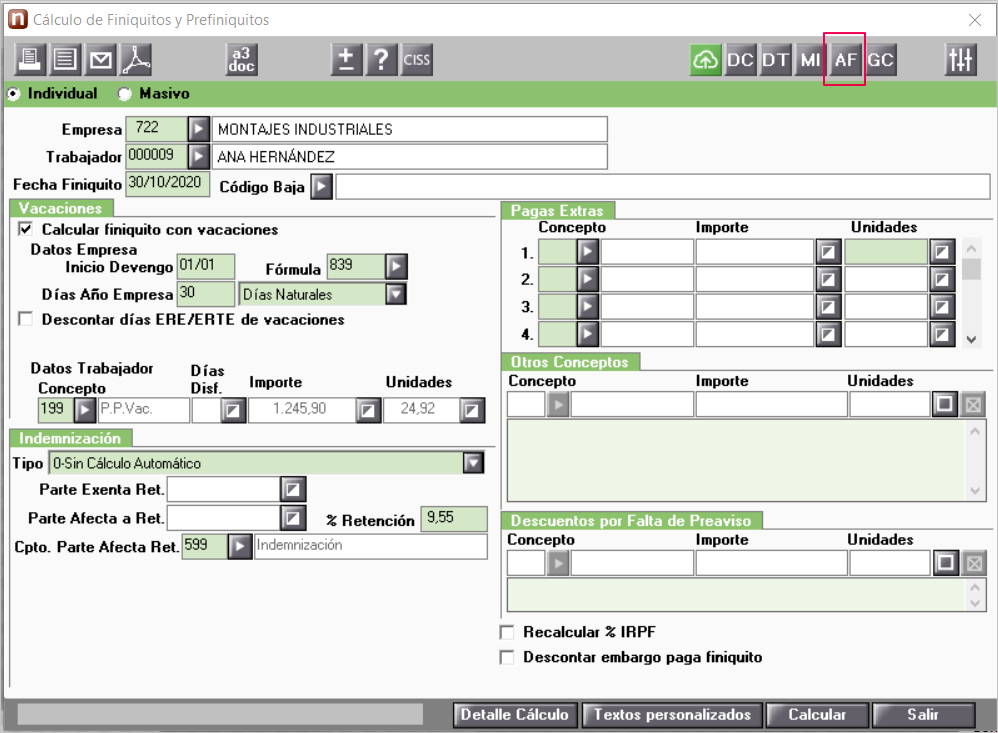Open lookup arrow next to Cpto. 599
The image size is (998, 733).
click(240, 547)
